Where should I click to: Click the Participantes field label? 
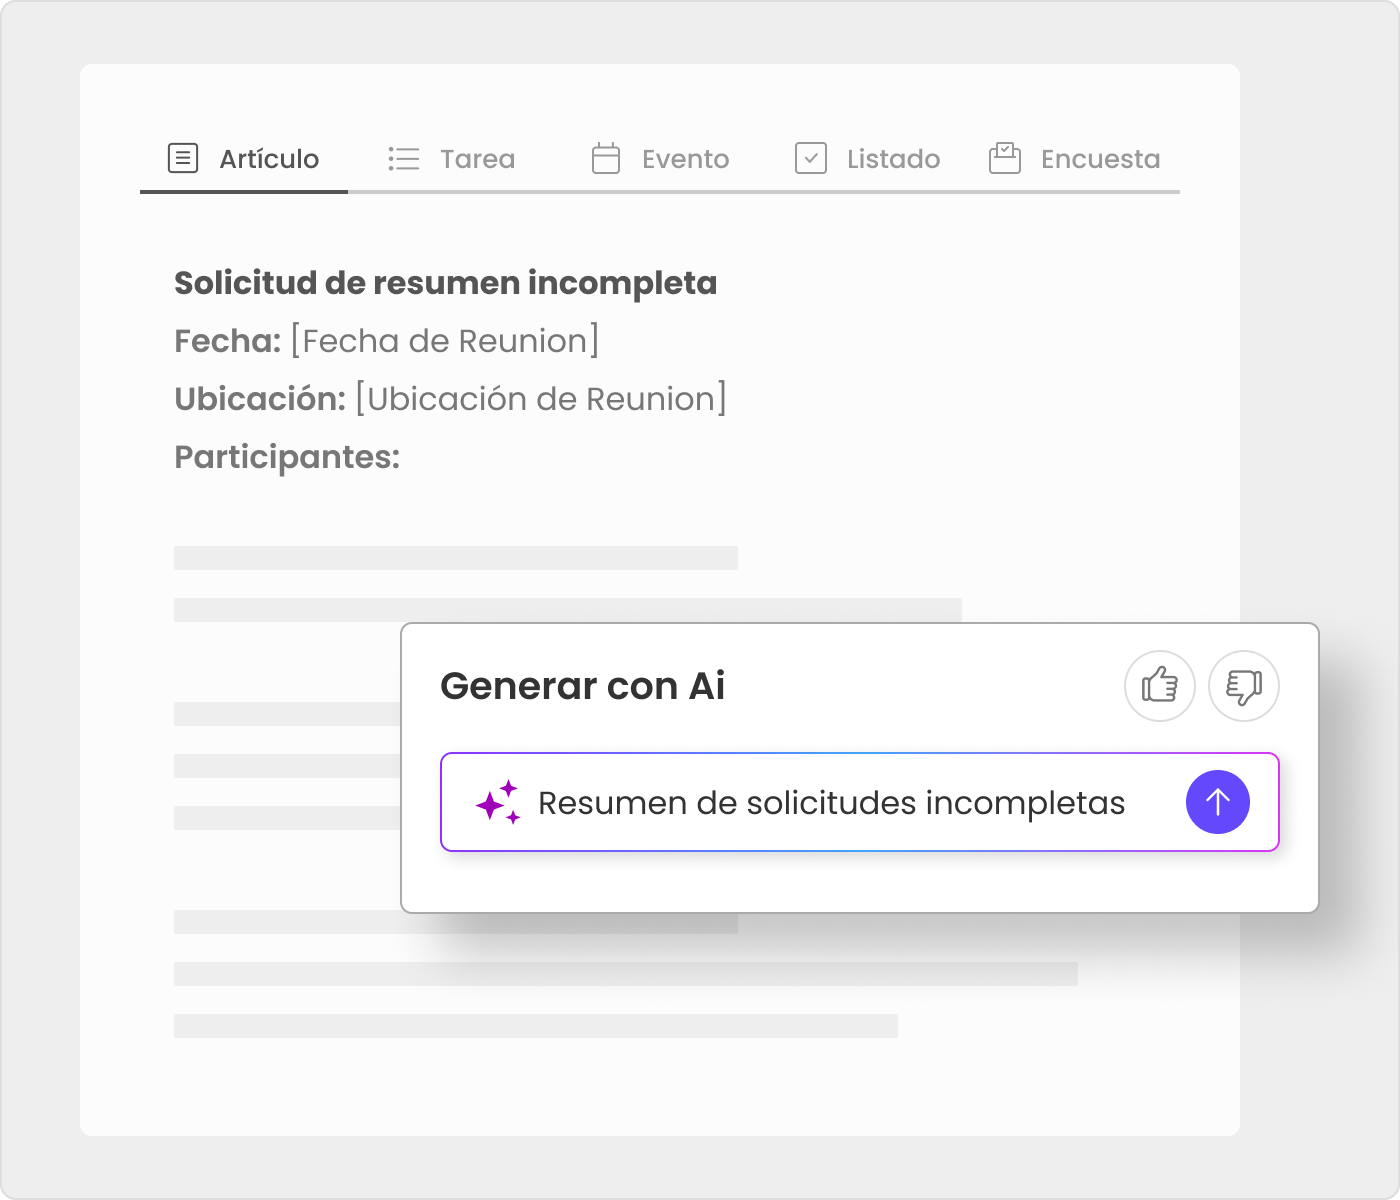[287, 457]
